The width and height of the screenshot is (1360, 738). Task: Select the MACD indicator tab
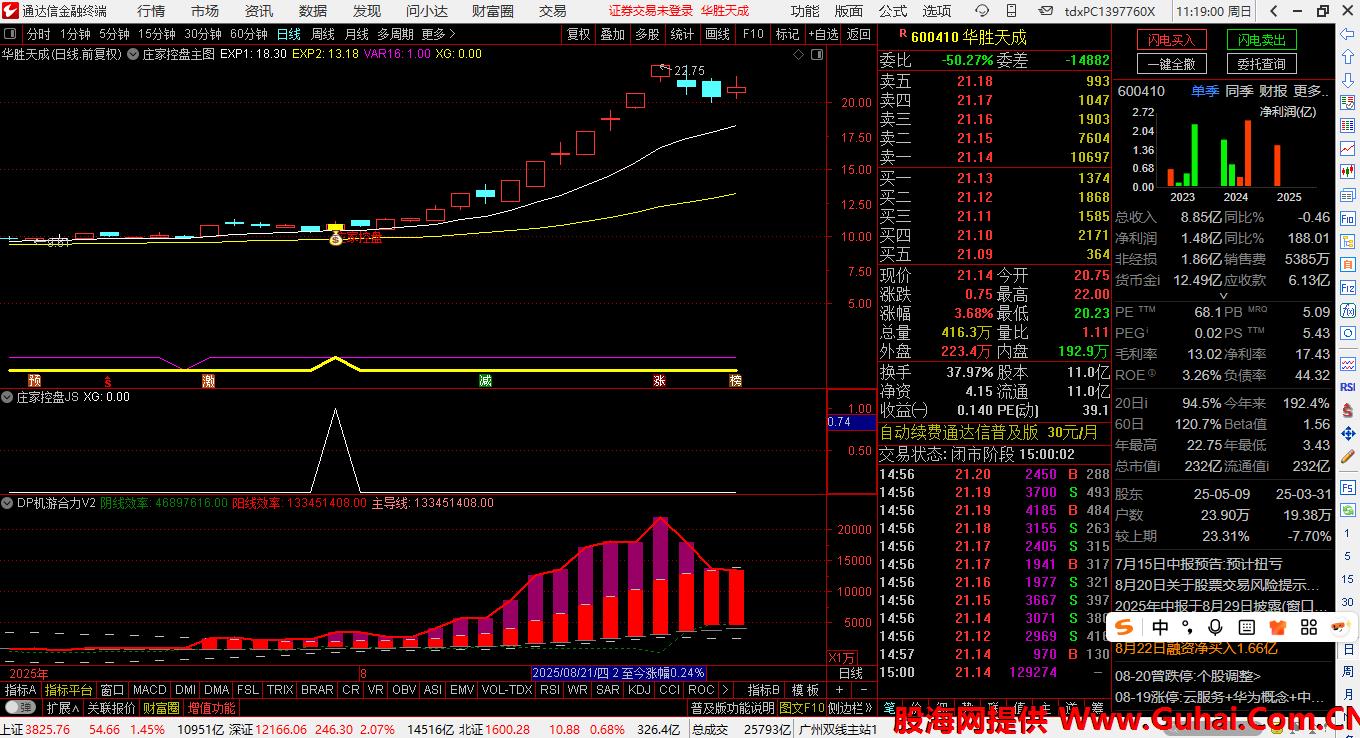tap(150, 690)
